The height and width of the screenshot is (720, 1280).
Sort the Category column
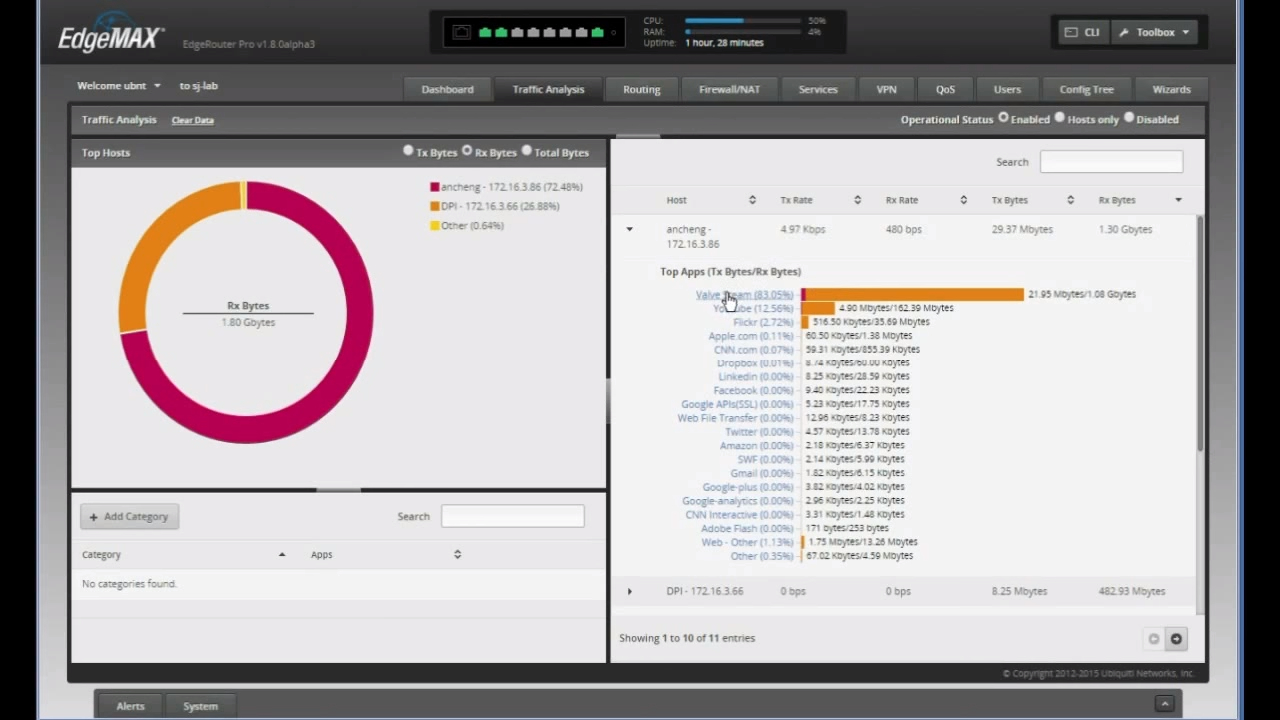coord(183,554)
